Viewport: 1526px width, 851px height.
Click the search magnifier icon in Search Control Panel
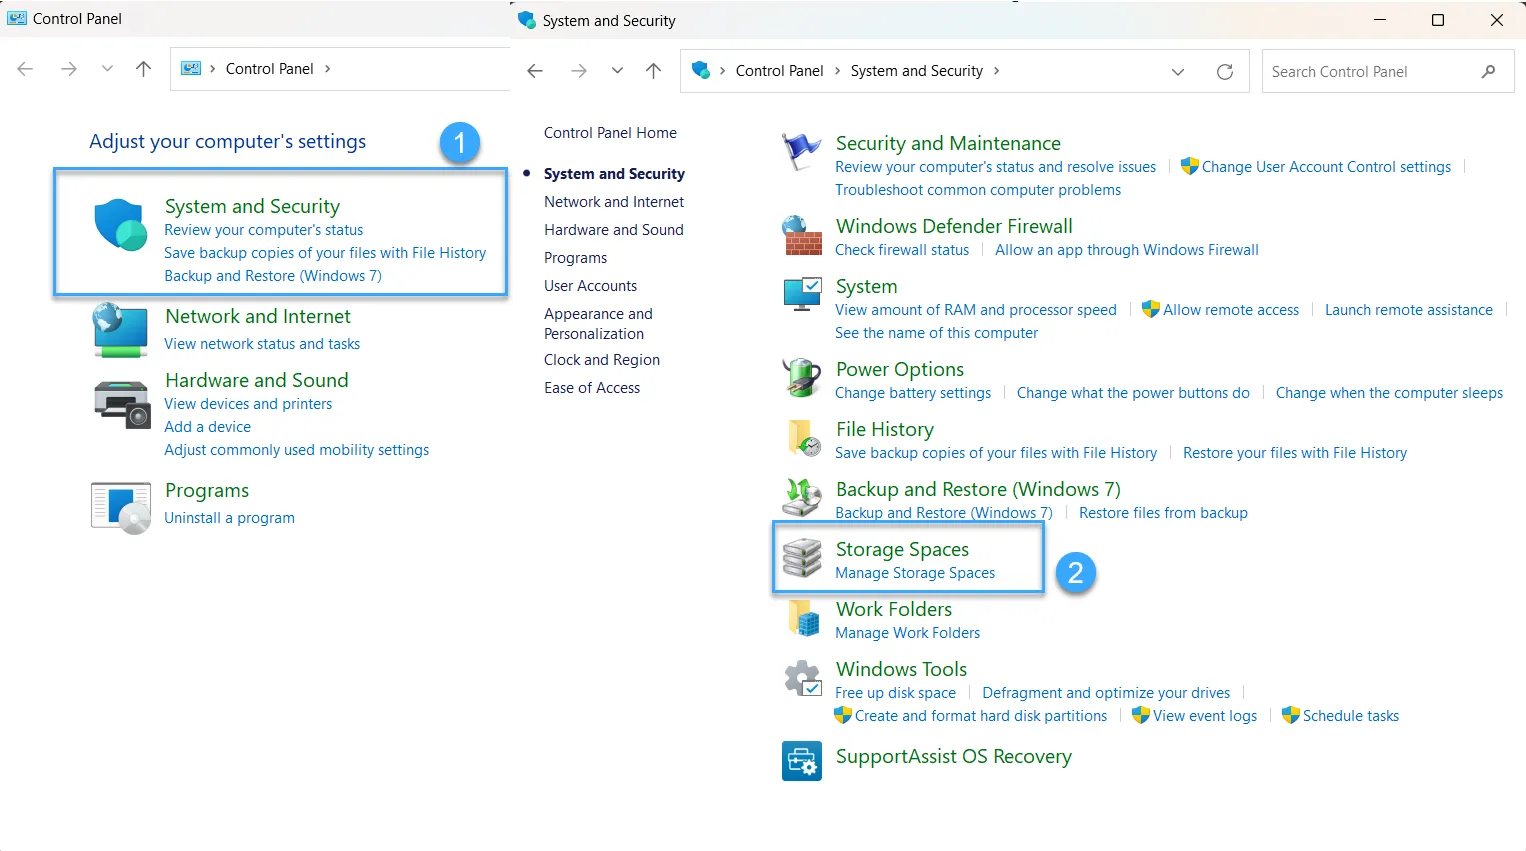point(1489,72)
